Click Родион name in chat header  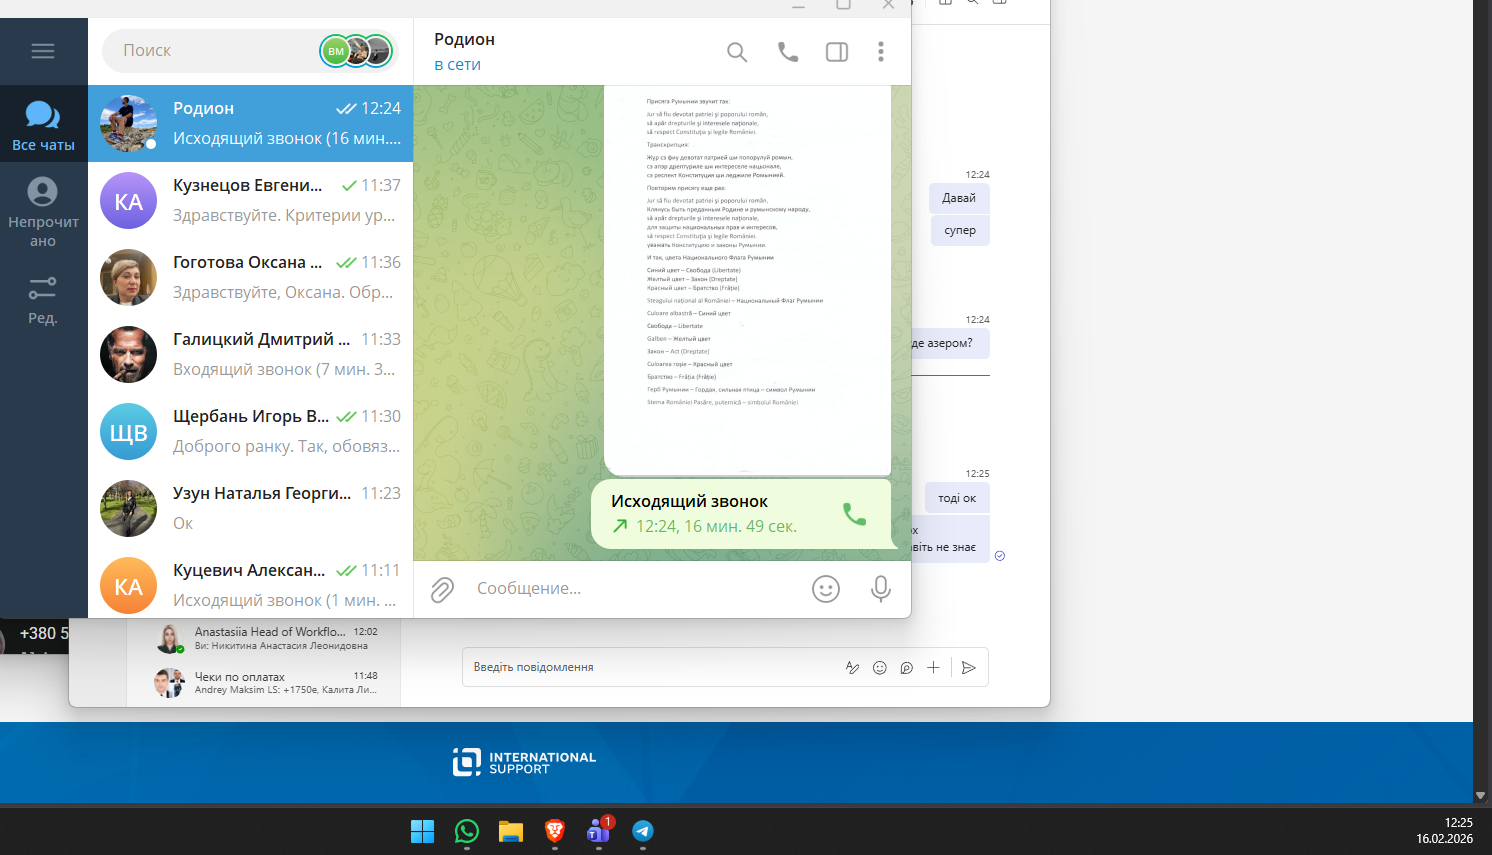pyautogui.click(x=464, y=39)
